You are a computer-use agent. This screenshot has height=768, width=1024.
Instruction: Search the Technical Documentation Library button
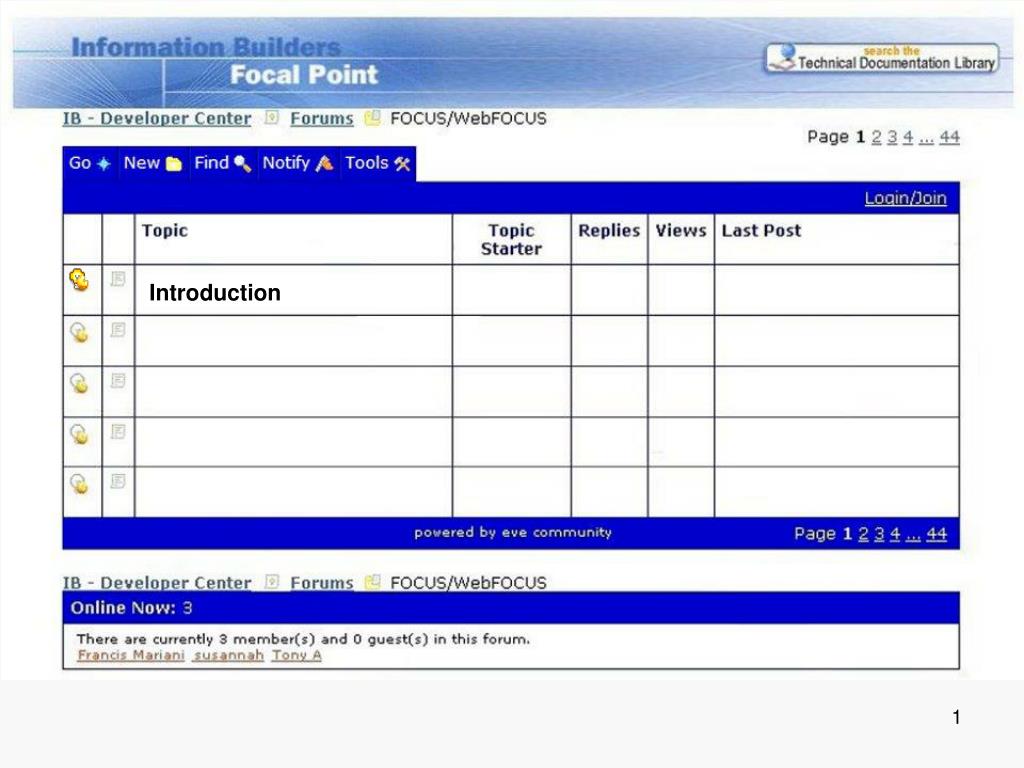pos(882,58)
